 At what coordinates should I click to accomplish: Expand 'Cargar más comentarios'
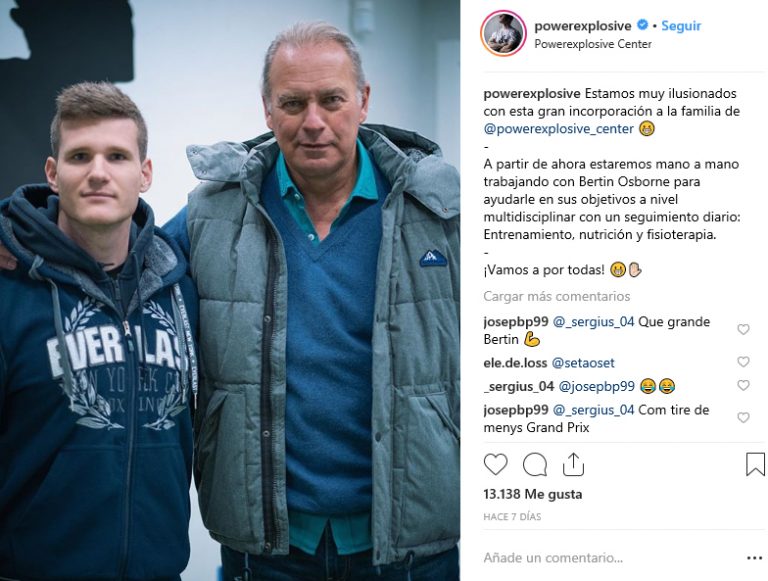pos(556,296)
